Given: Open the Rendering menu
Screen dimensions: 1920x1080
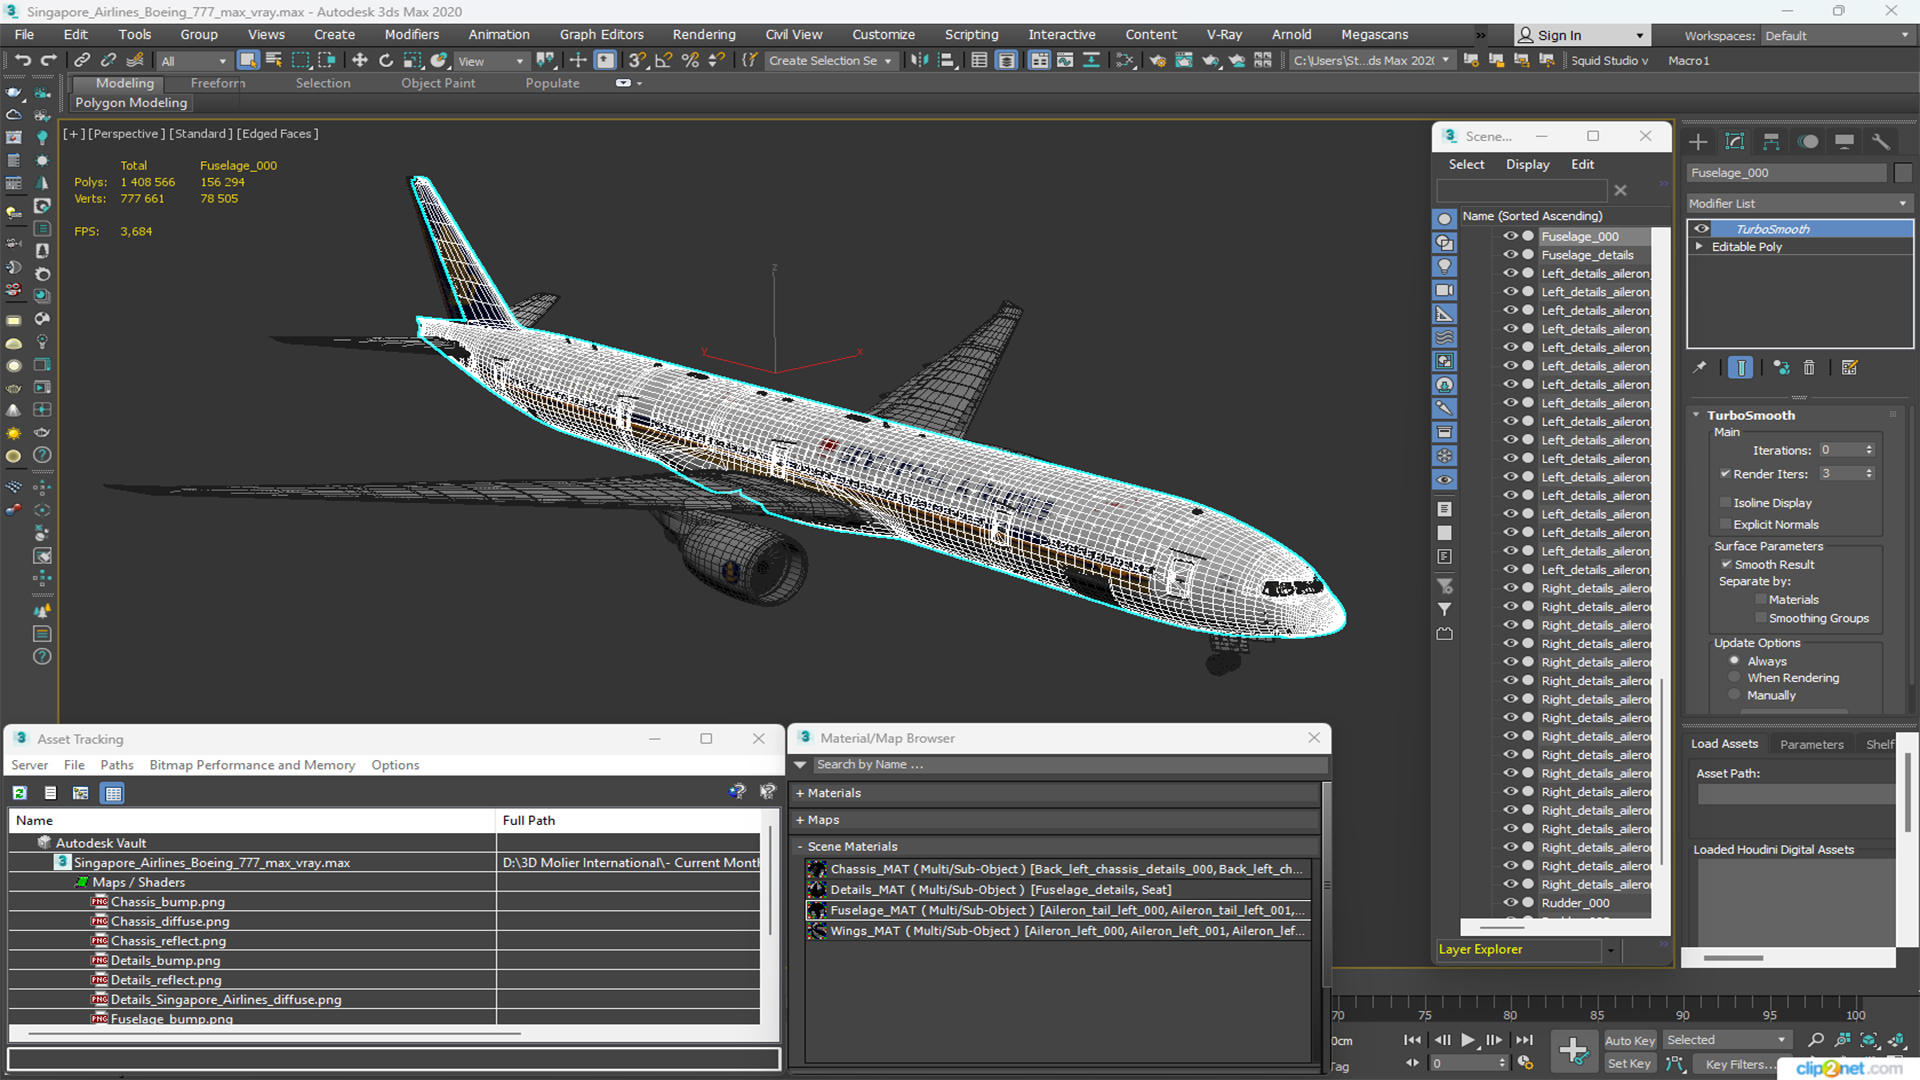Looking at the screenshot, I should tap(704, 34).
